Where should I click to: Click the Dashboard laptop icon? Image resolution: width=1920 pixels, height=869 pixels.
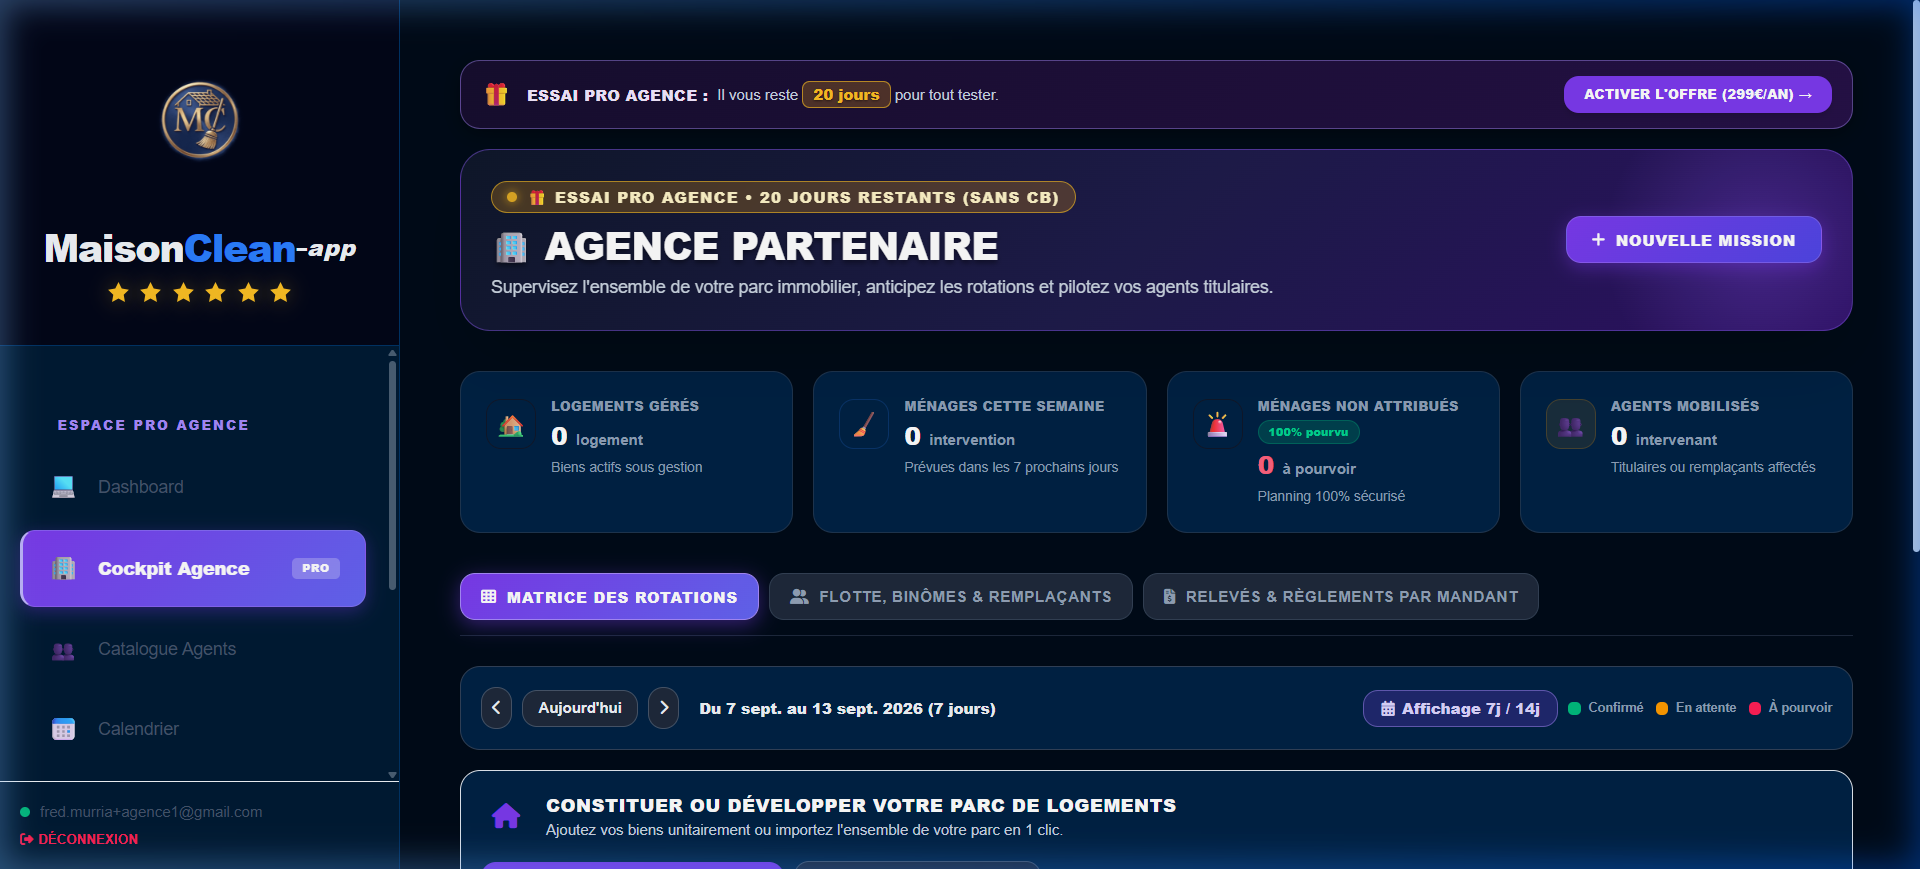[x=63, y=487]
